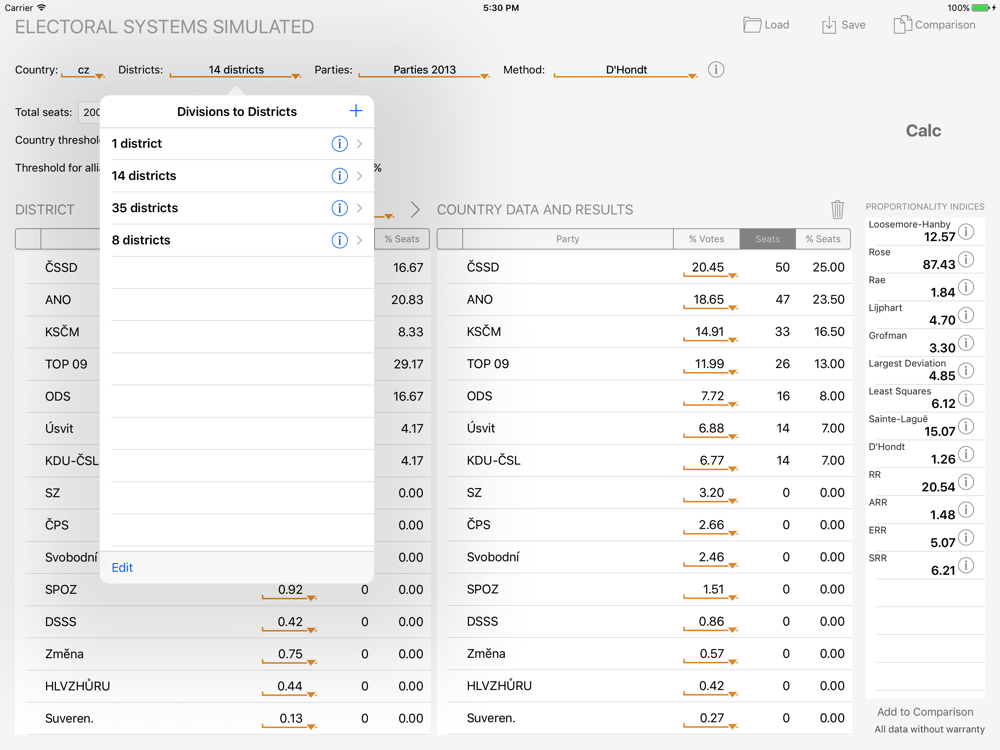
Task: Tap the Calc button
Action: [923, 131]
